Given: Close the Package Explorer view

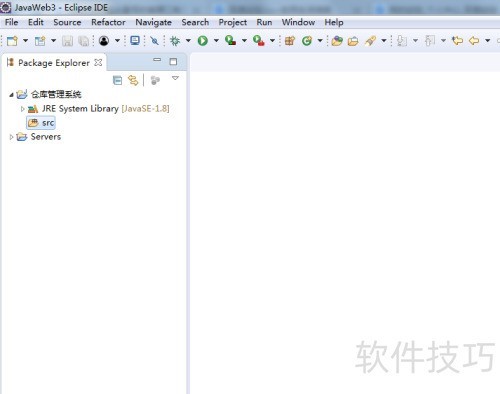Looking at the screenshot, I should point(98,62).
